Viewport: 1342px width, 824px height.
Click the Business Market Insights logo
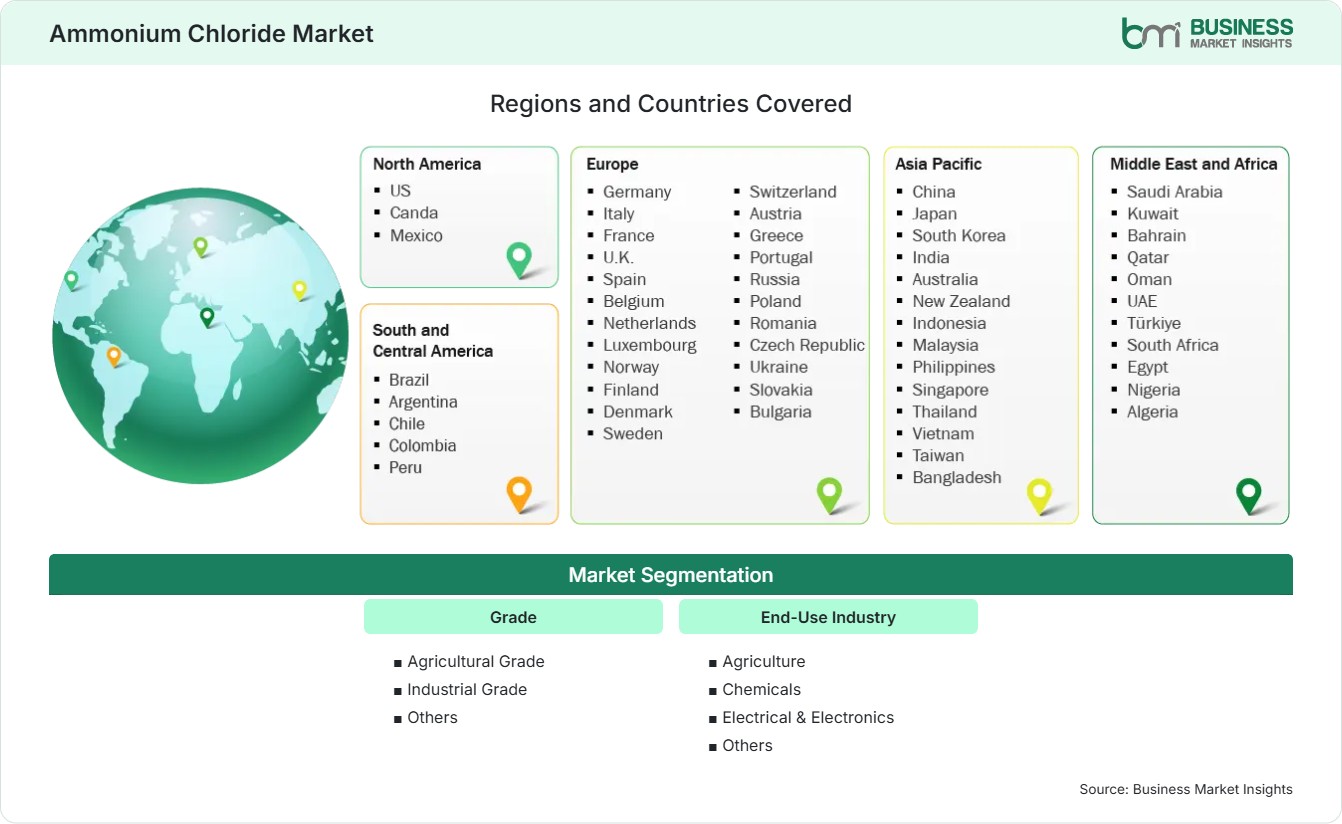coord(1207,33)
